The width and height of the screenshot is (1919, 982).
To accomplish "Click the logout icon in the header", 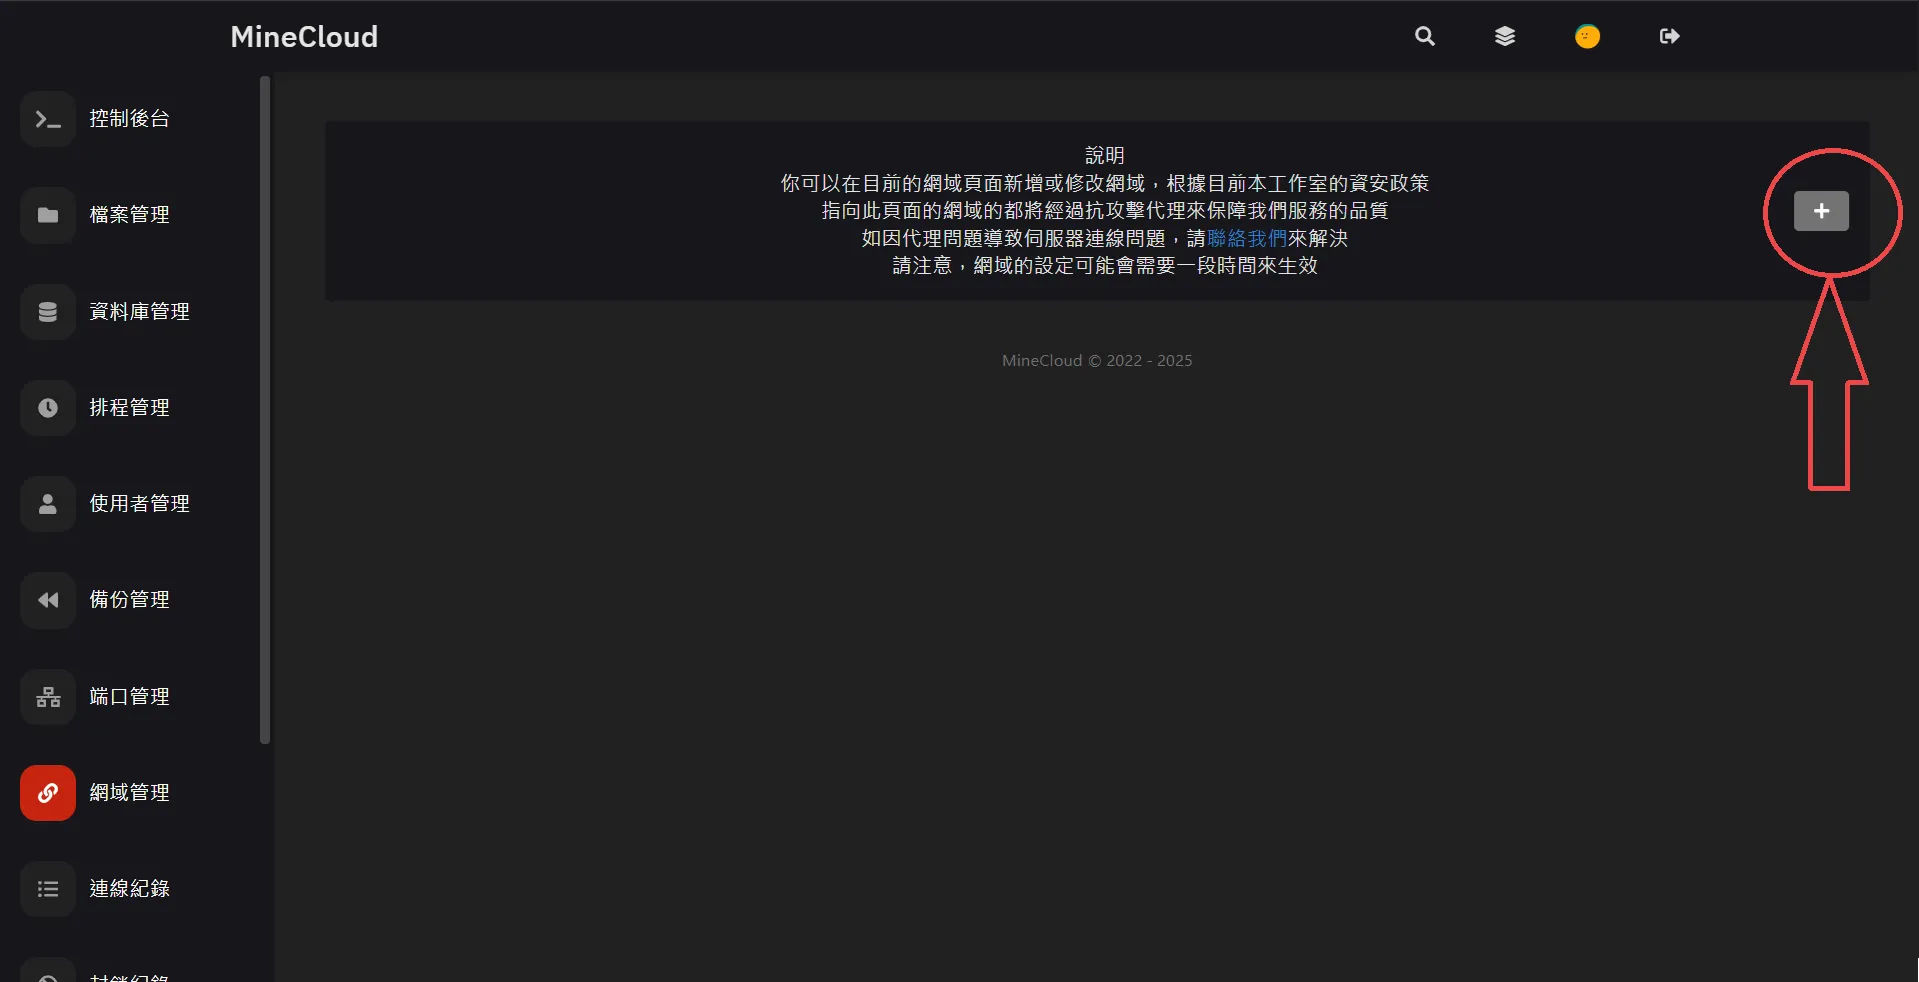I will [1669, 37].
